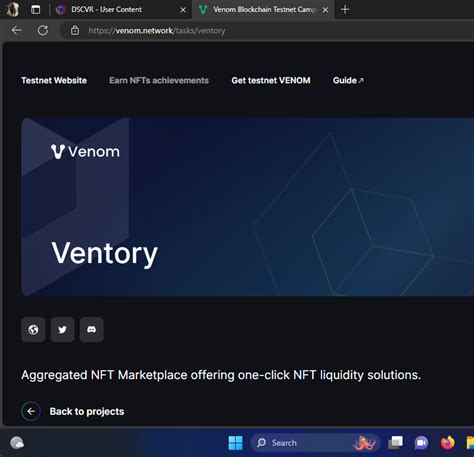Open Get testnet VENOM nav item
Image resolution: width=474 pixels, height=457 pixels.
coord(271,80)
